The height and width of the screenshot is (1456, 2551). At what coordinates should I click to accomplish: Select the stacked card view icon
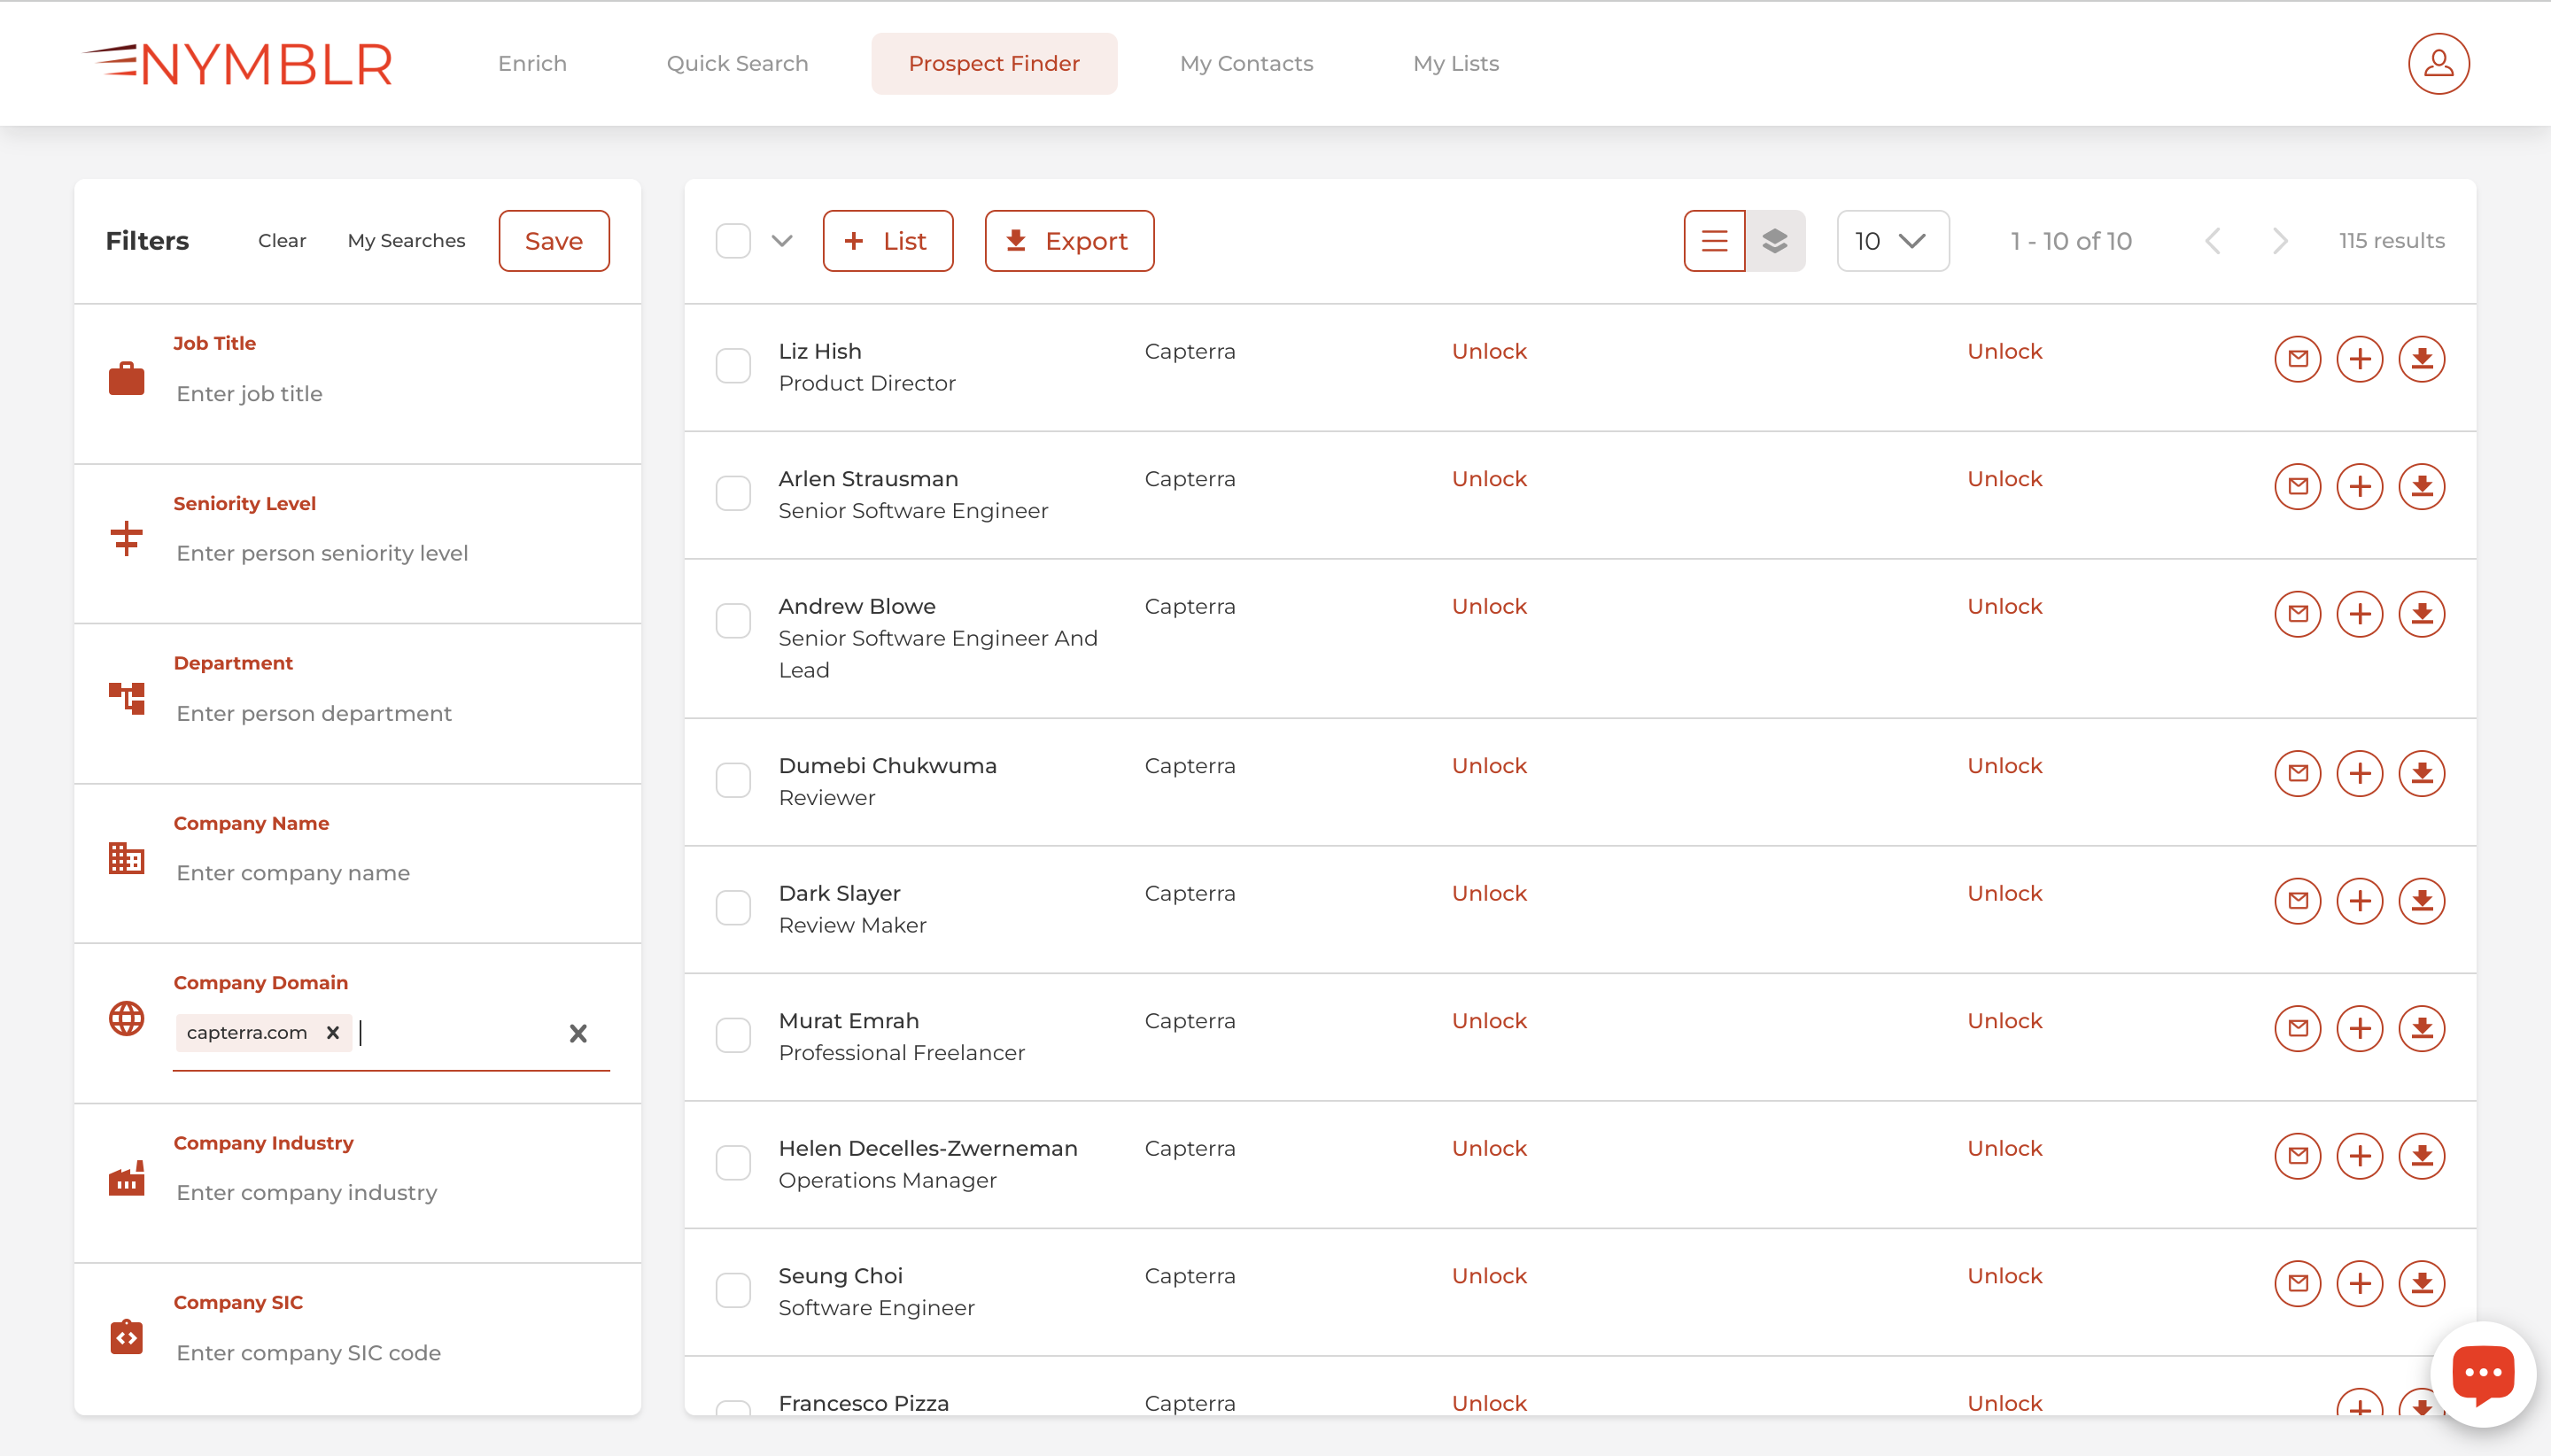click(1776, 240)
